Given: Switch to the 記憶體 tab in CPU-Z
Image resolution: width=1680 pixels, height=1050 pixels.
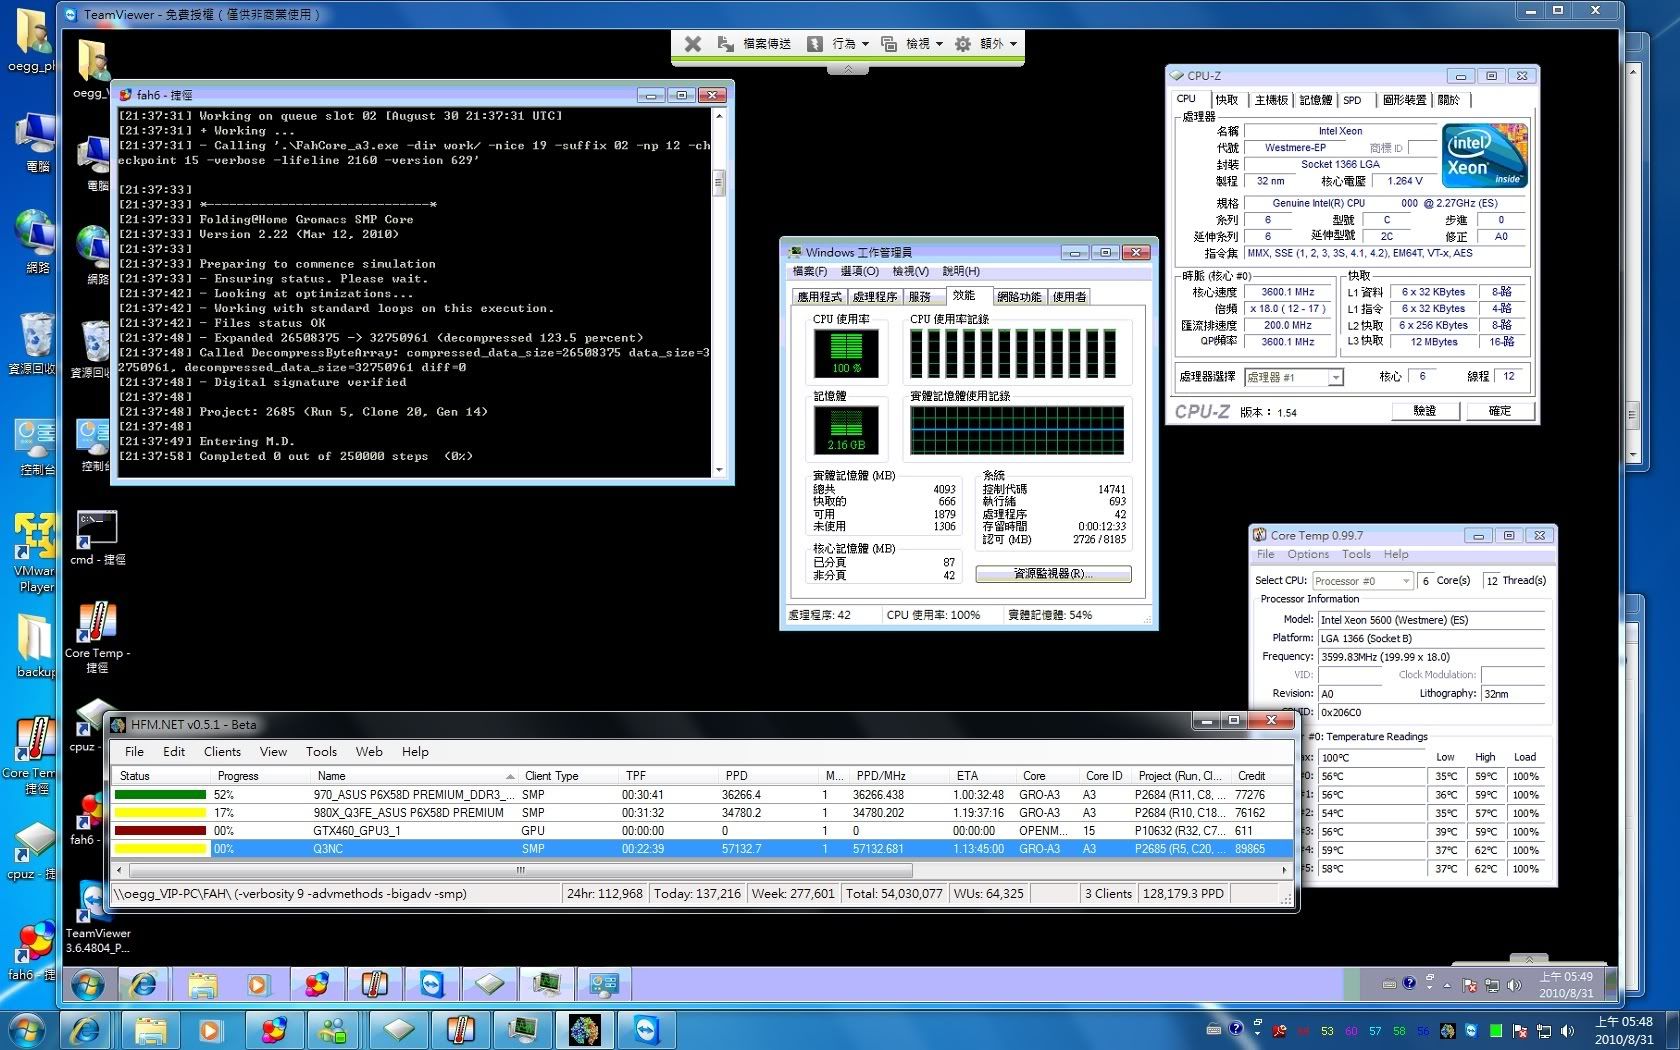Looking at the screenshot, I should coord(1316,100).
